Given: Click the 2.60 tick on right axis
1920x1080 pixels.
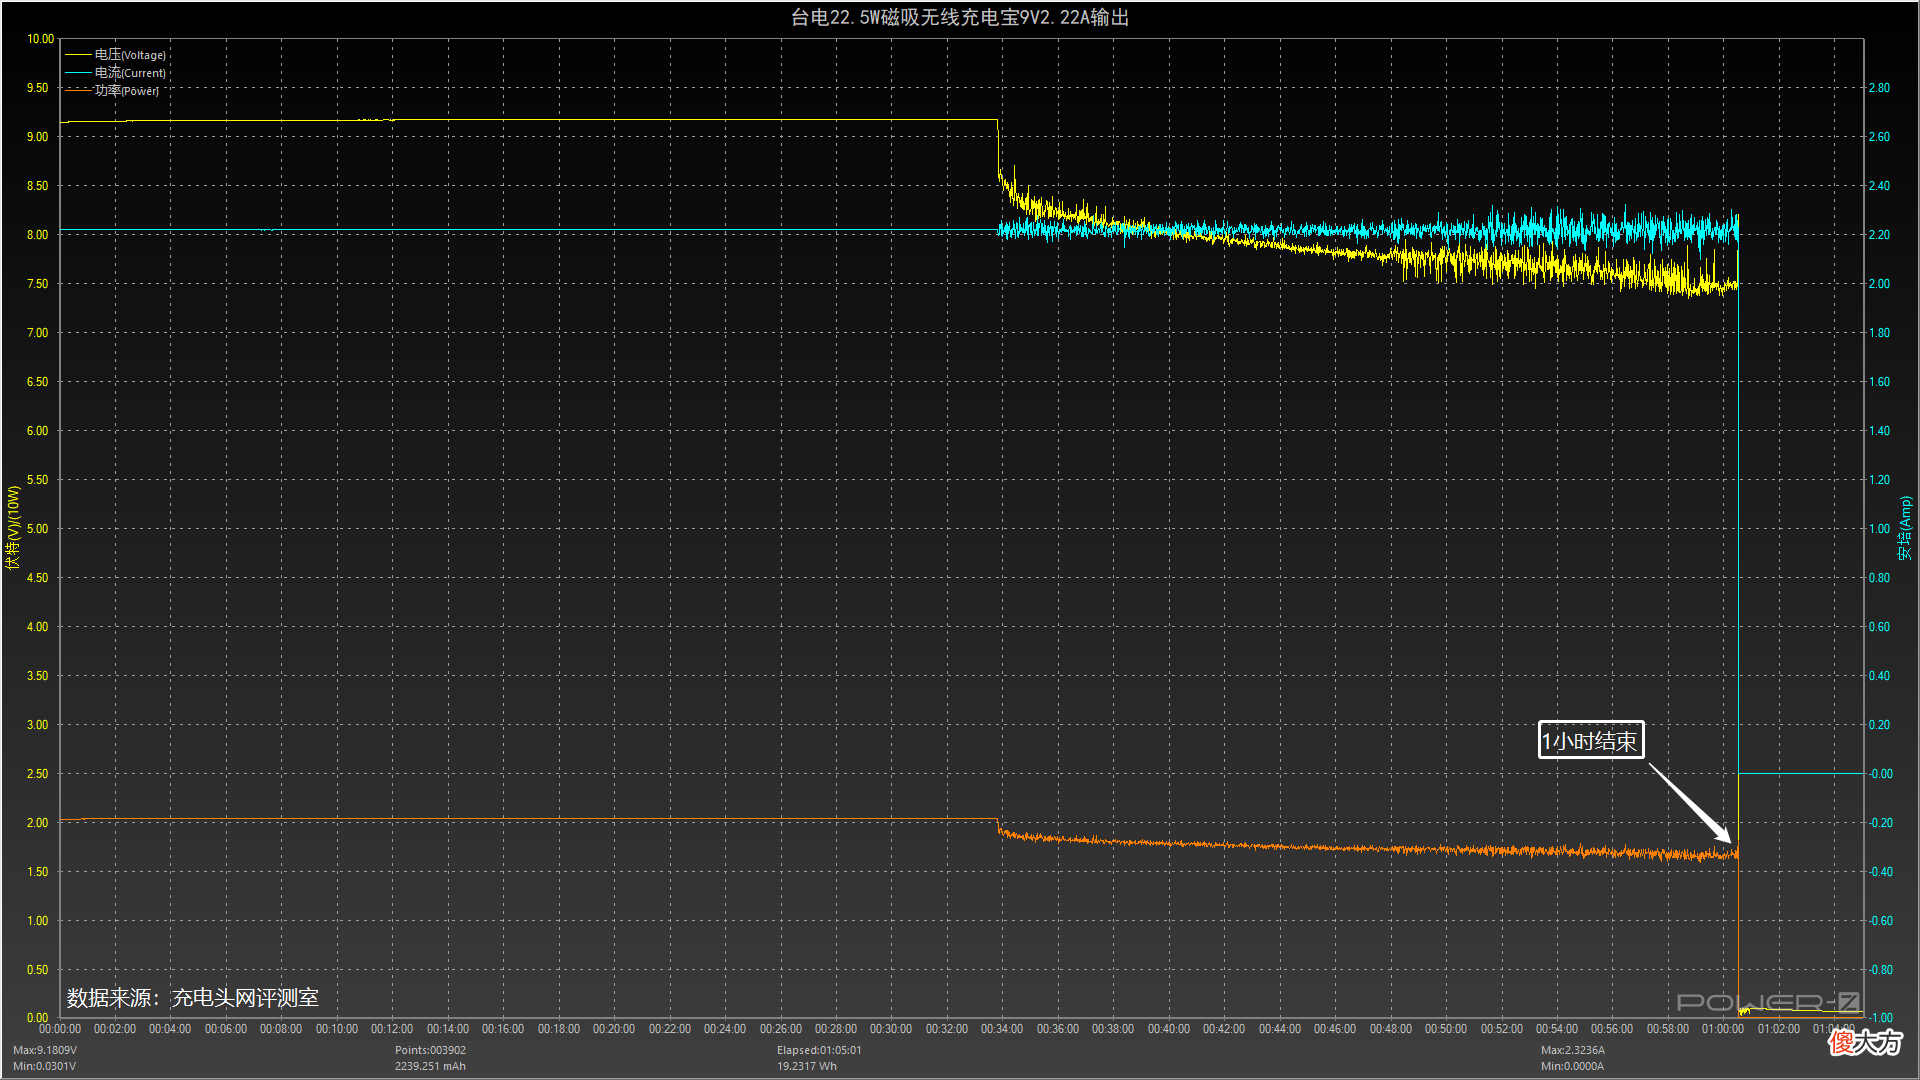Looking at the screenshot, I should coord(1880,137).
